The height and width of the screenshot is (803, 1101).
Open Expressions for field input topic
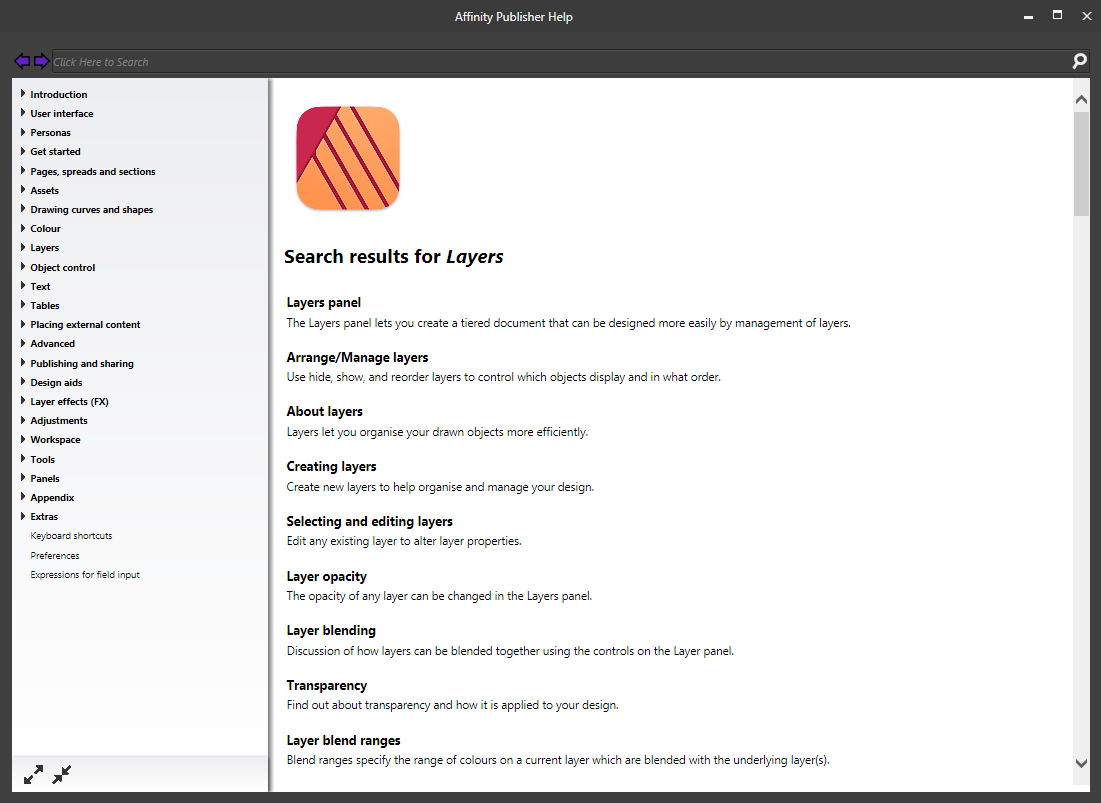[85, 574]
